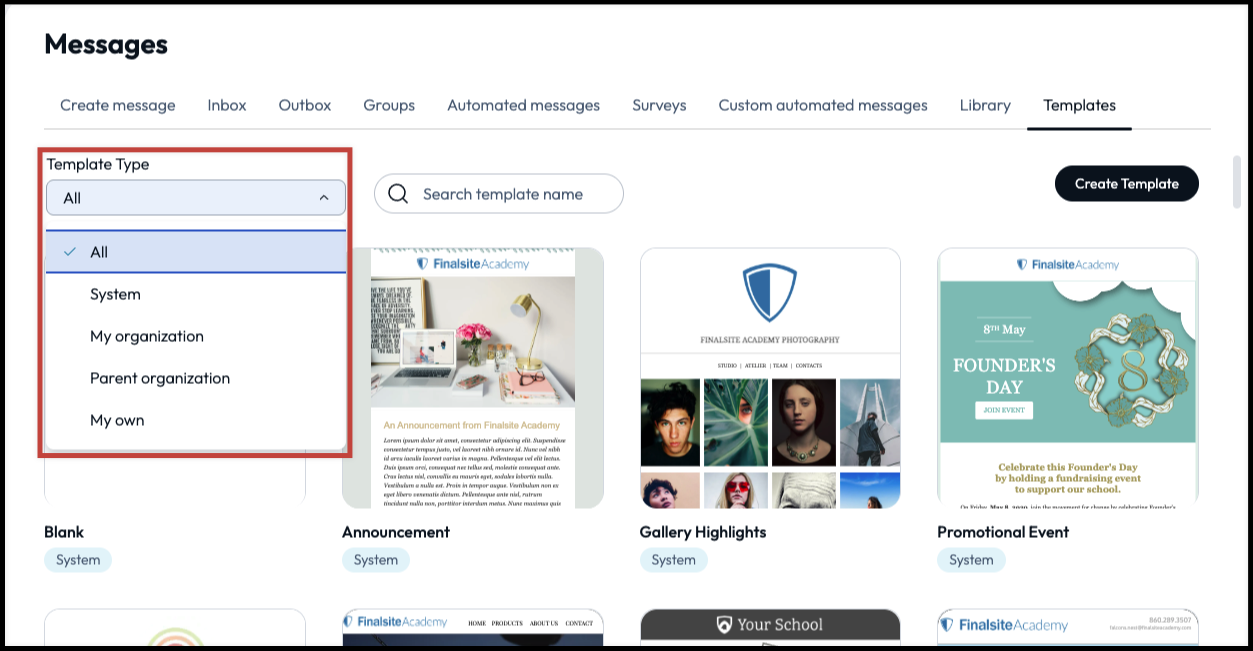Switch to Automated messages tab

pos(523,105)
